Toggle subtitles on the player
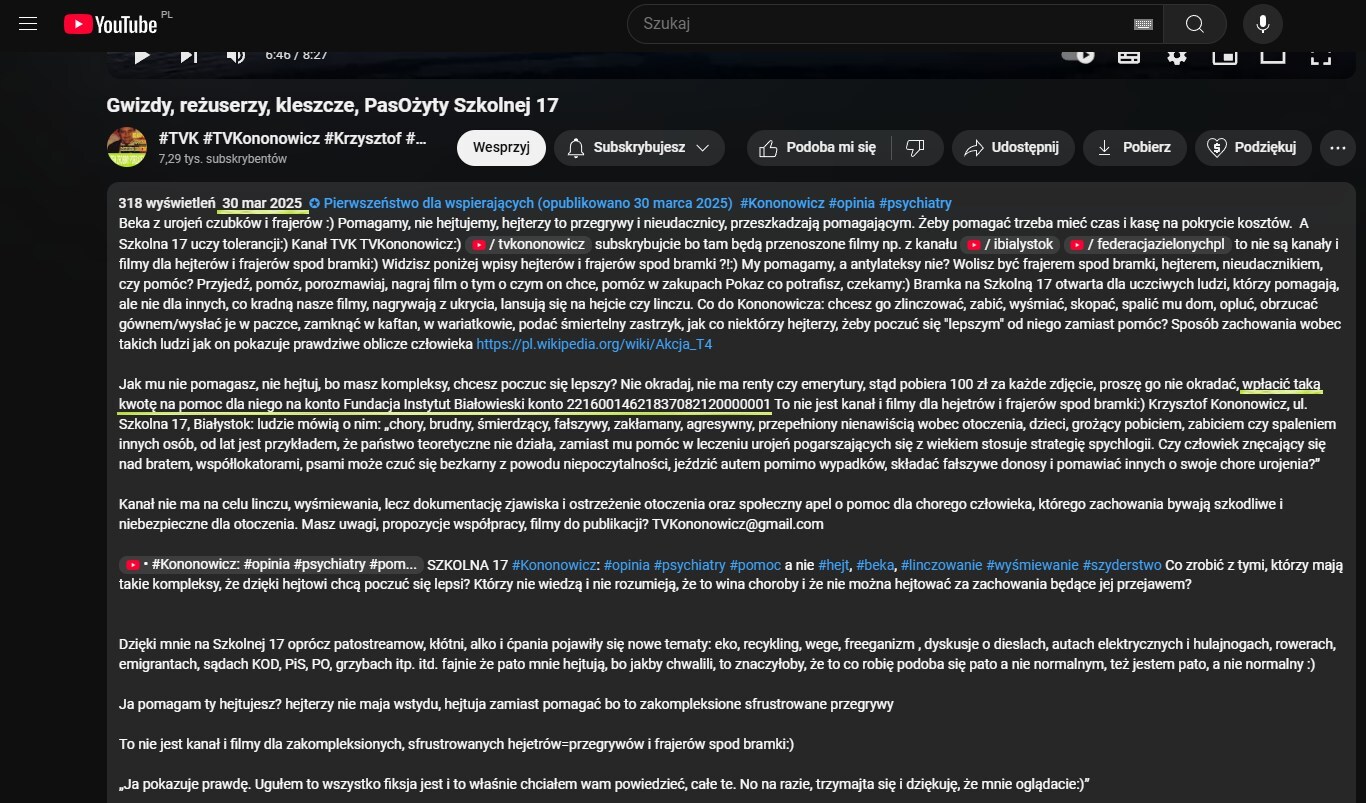This screenshot has height=803, width=1366. tap(1129, 55)
